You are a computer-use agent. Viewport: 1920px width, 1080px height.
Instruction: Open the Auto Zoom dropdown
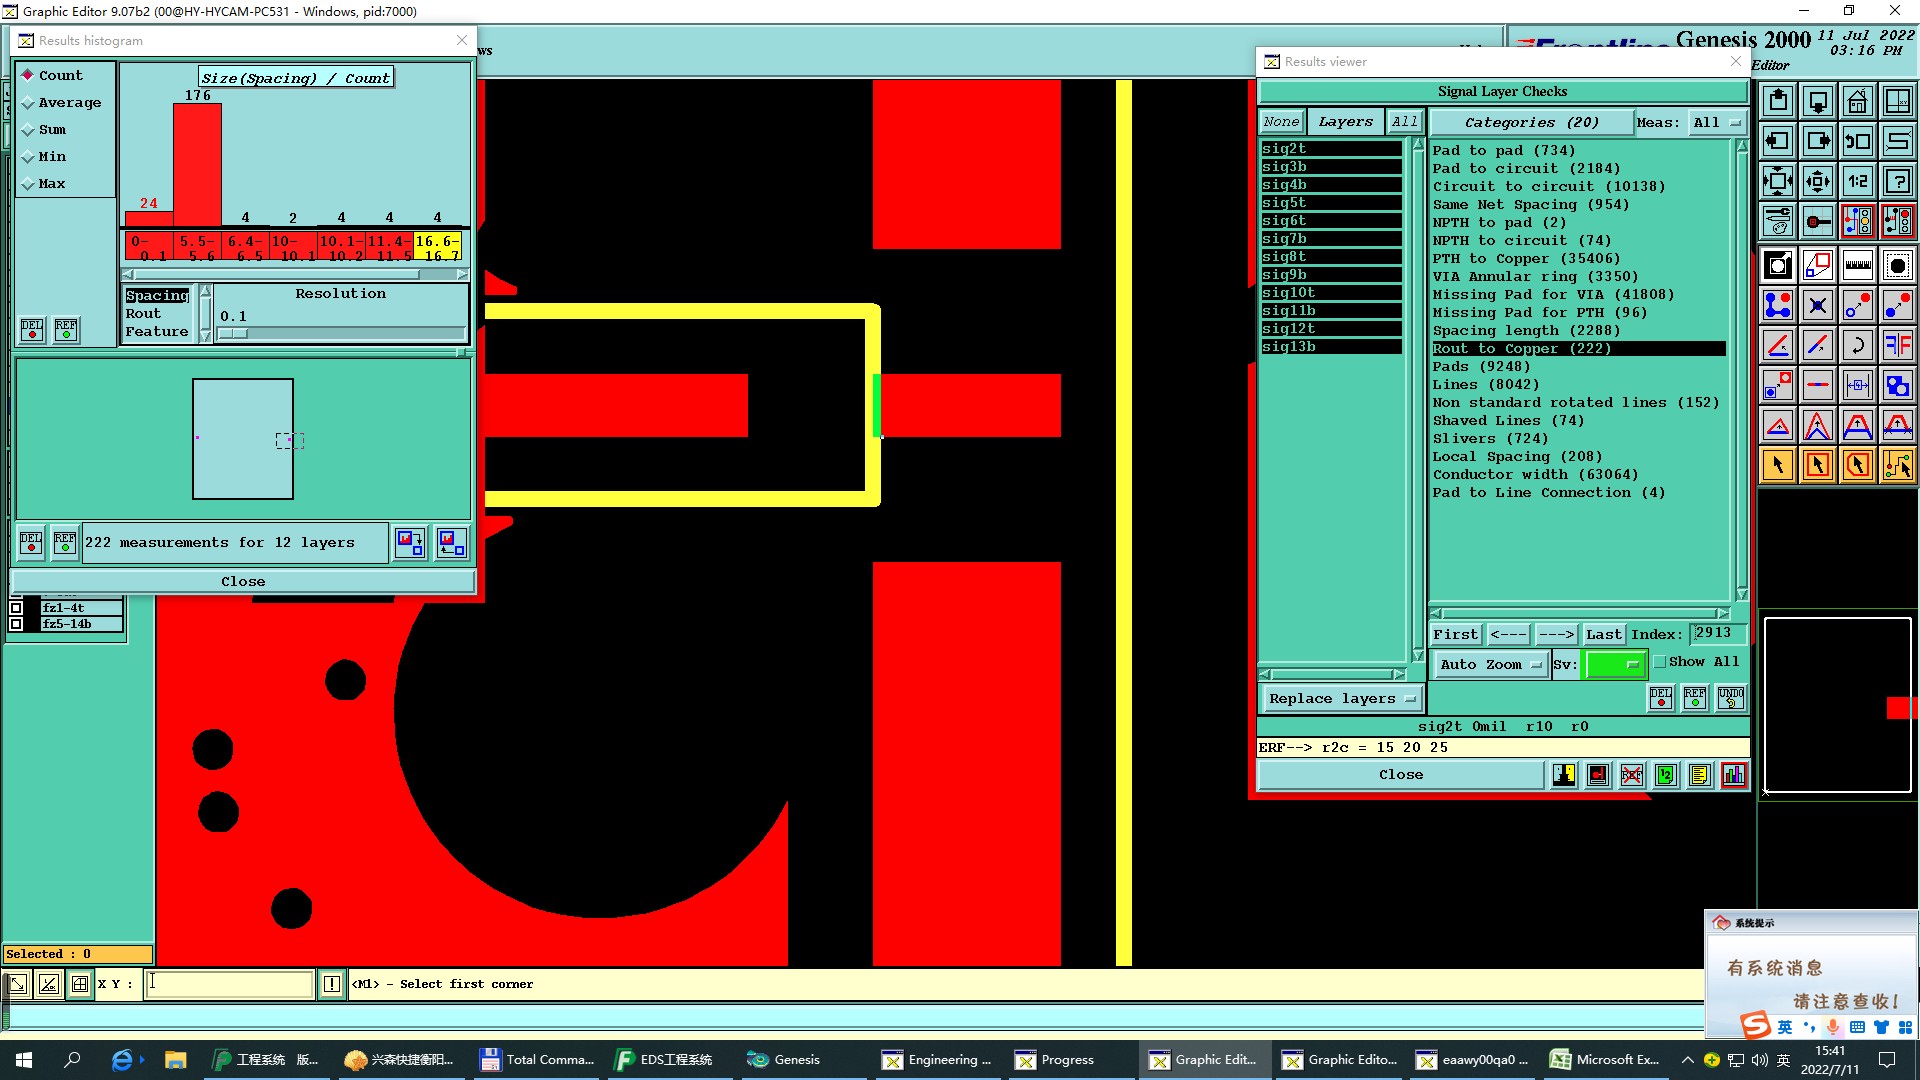click(x=1490, y=665)
